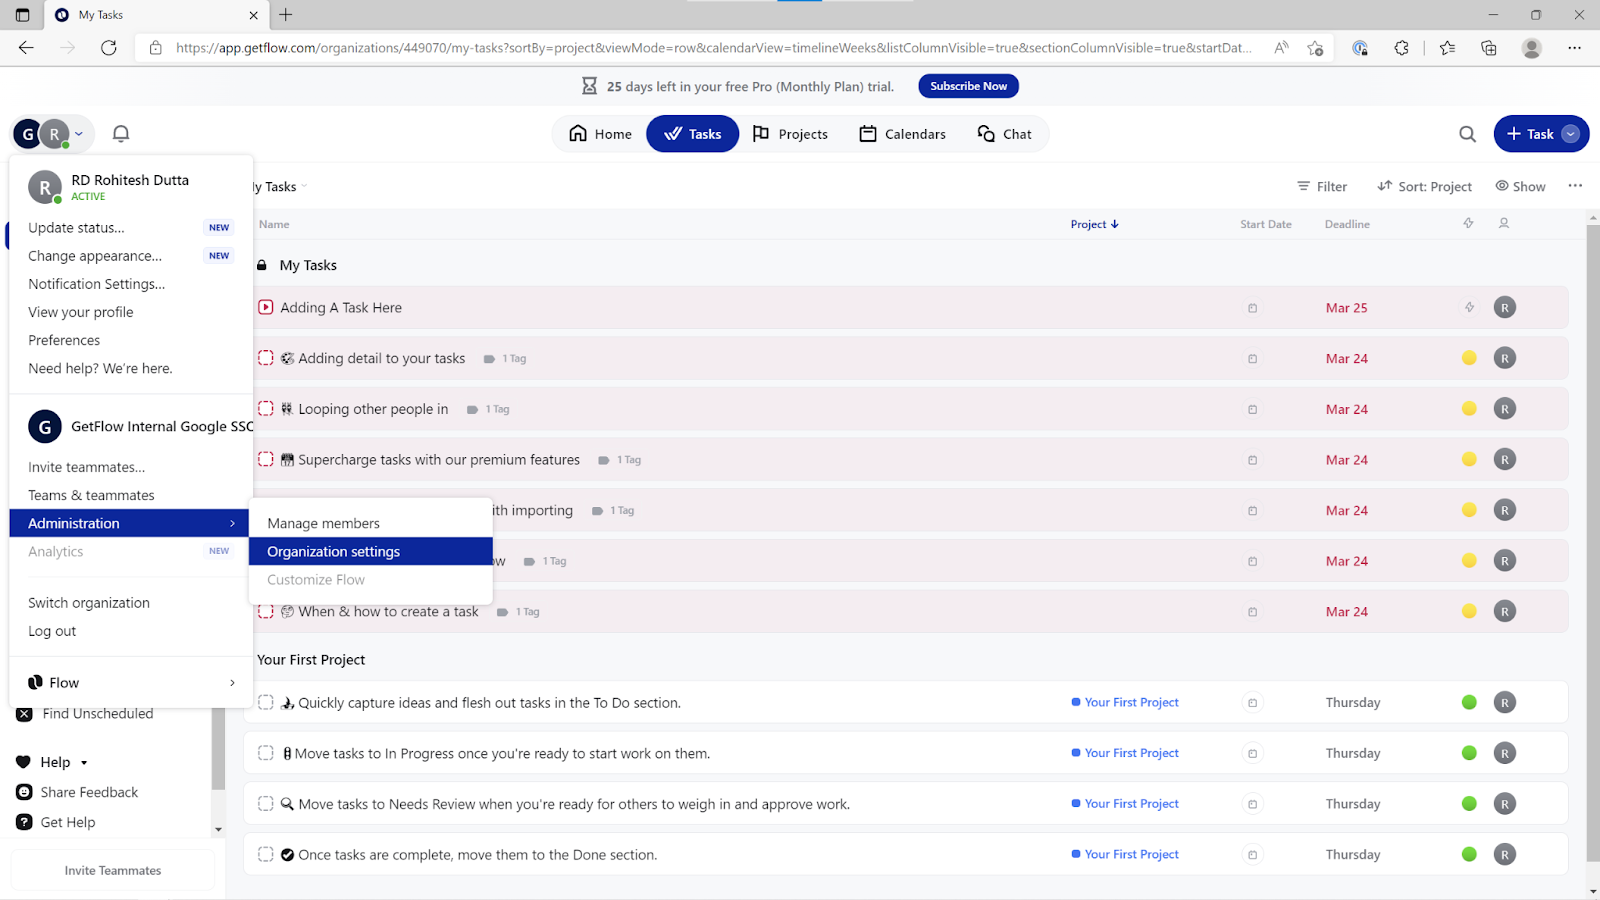
Task: Click the Filter icon in task toolbar
Action: coord(1303,186)
